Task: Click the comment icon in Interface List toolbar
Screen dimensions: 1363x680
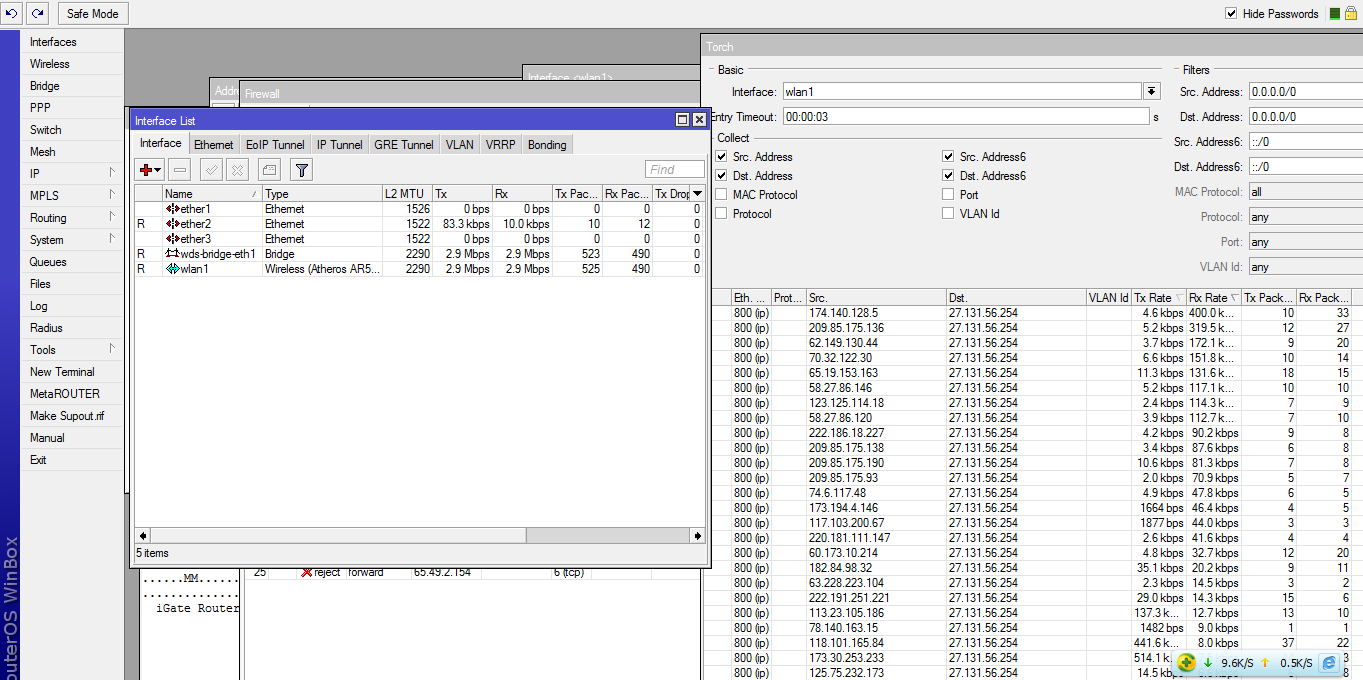Action: [269, 170]
